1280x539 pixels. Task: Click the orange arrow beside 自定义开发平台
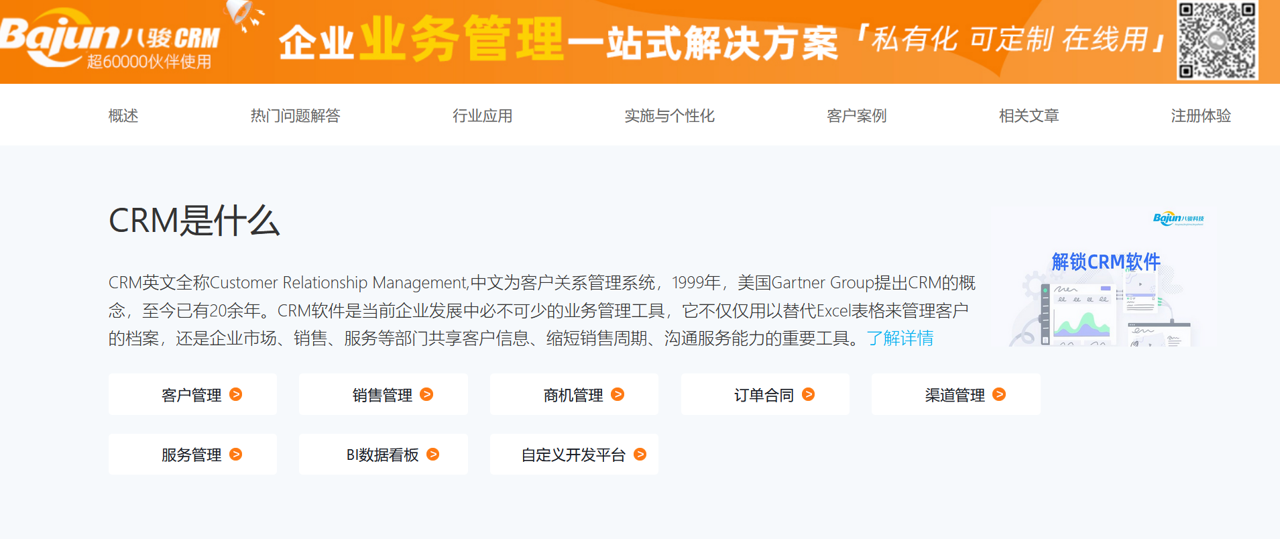pyautogui.click(x=640, y=454)
